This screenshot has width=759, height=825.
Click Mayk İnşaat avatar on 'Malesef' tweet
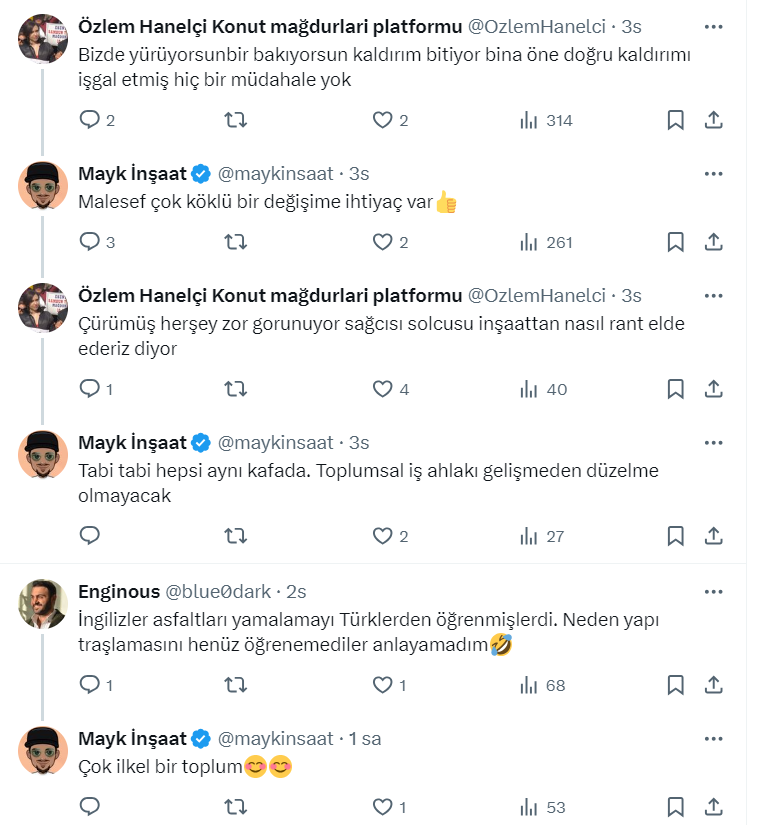43,184
